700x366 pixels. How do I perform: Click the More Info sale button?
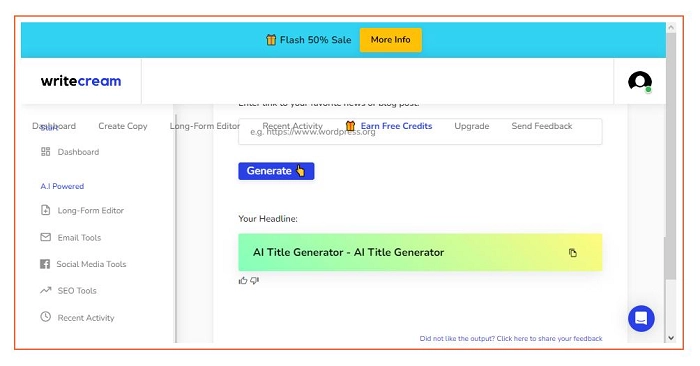(390, 40)
